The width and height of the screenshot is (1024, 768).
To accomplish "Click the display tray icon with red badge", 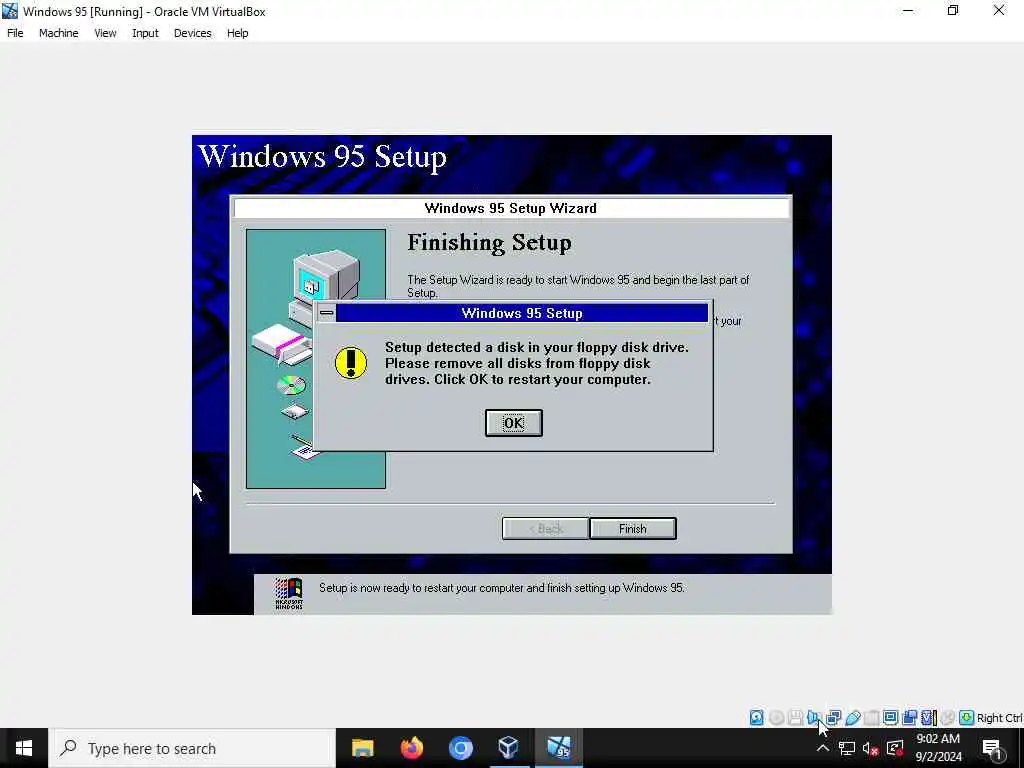I will [x=895, y=748].
